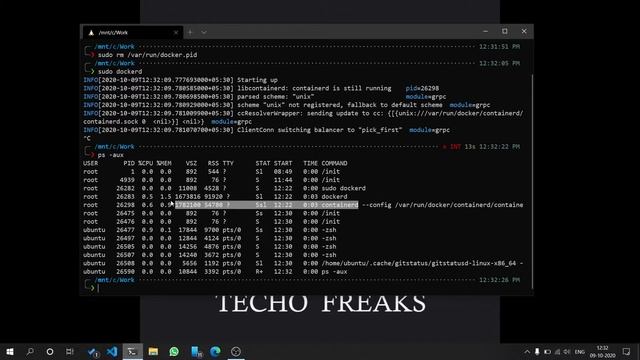Open WhatsApp from taskbar
Viewport: 640px width, 360px height.
pyautogui.click(x=174, y=351)
